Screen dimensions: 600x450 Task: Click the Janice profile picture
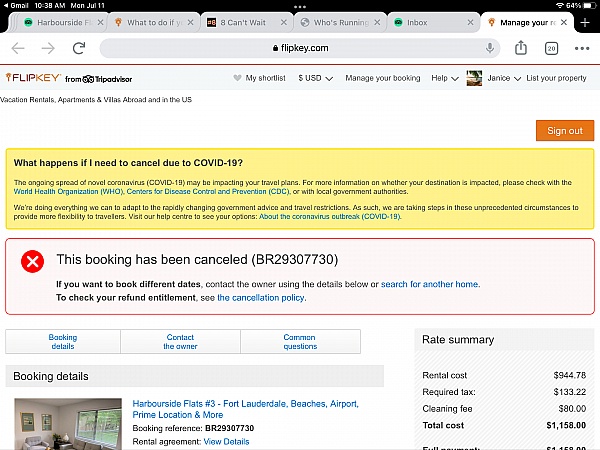(x=474, y=78)
